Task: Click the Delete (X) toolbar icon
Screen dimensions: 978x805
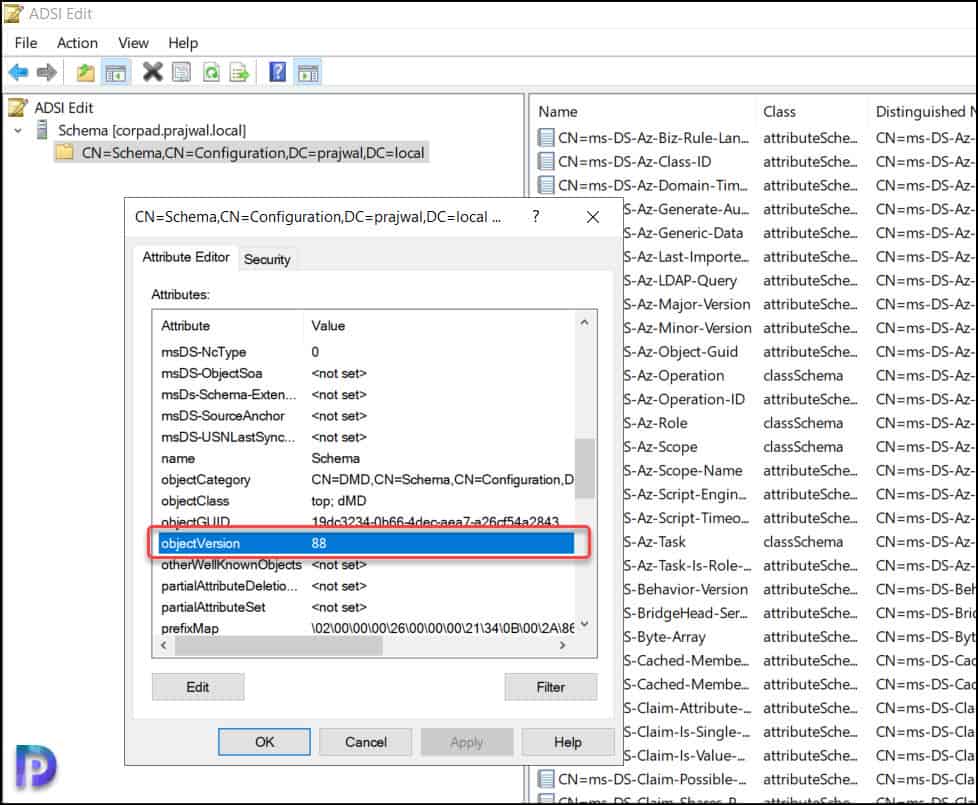Action: (x=150, y=71)
